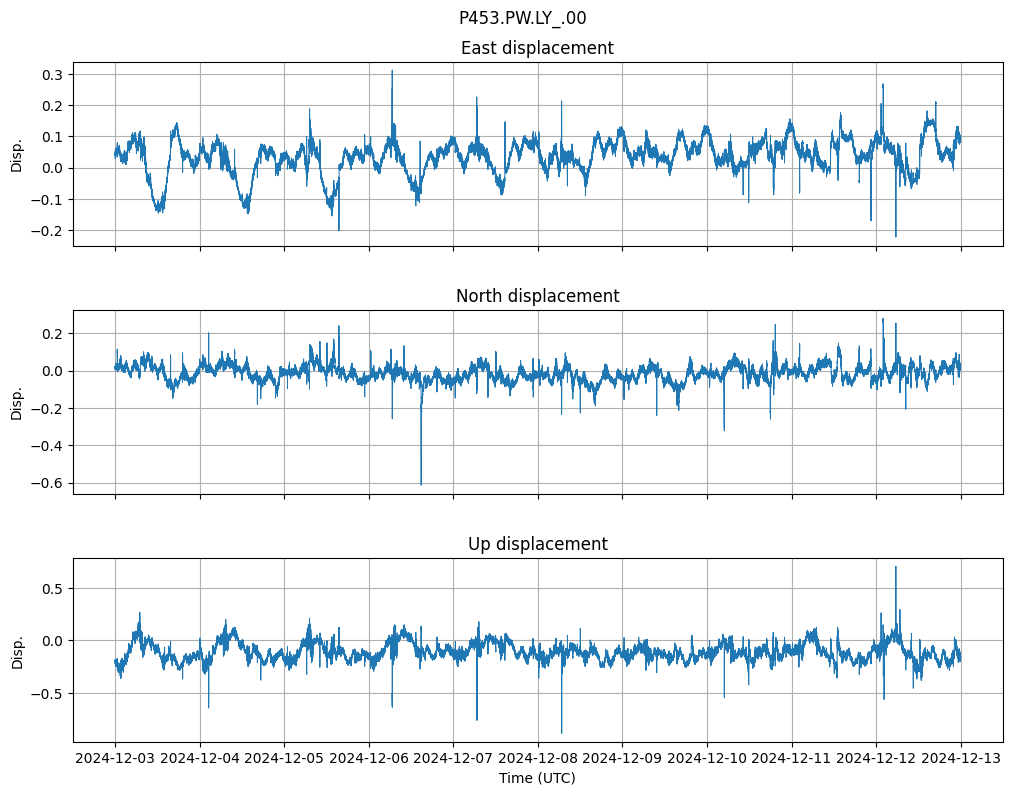Viewport: 1012px width, 795px height.
Task: Click the tallest positive spike in Up plot
Action: 895,568
